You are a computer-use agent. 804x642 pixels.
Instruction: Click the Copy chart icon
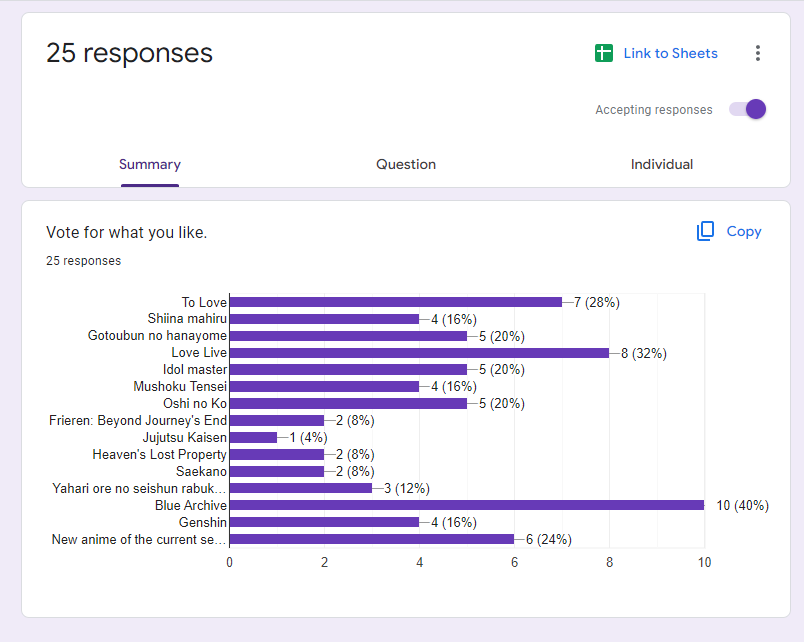(x=705, y=231)
